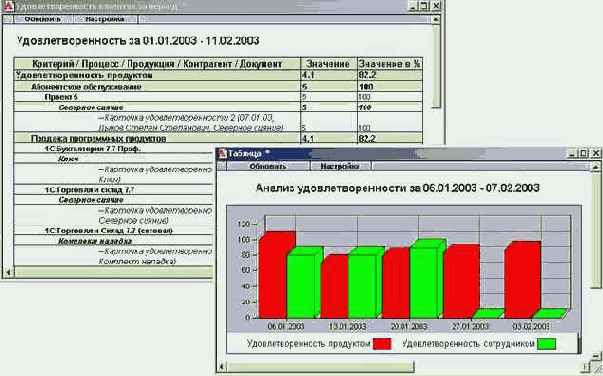Close the back report window
This screenshot has height=376, width=603.
[x=436, y=6]
